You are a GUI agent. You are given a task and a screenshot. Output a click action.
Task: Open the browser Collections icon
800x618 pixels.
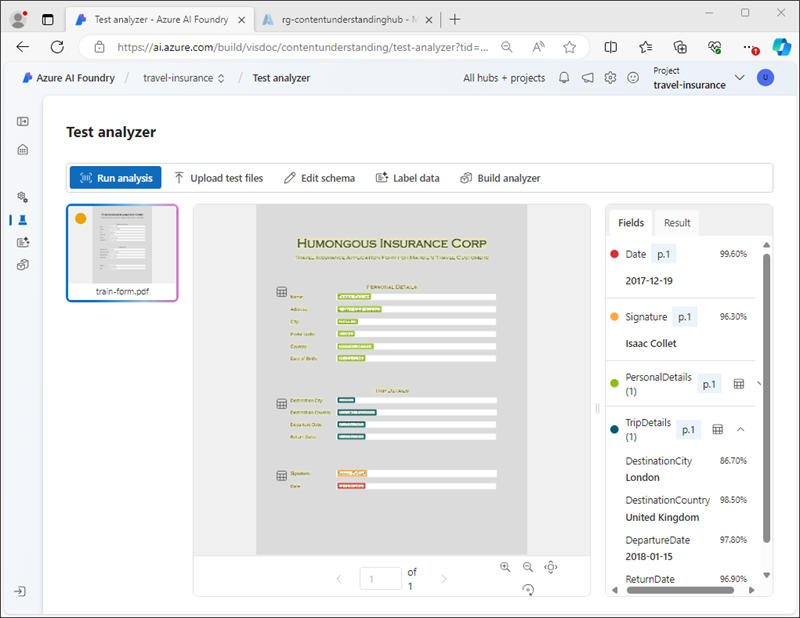pos(680,47)
